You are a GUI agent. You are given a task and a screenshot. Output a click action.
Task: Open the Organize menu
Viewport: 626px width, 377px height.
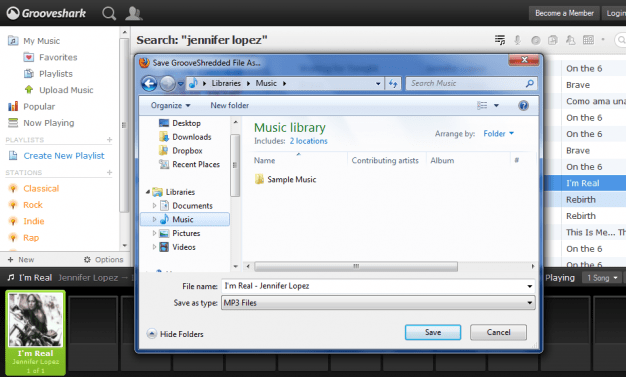click(170, 105)
